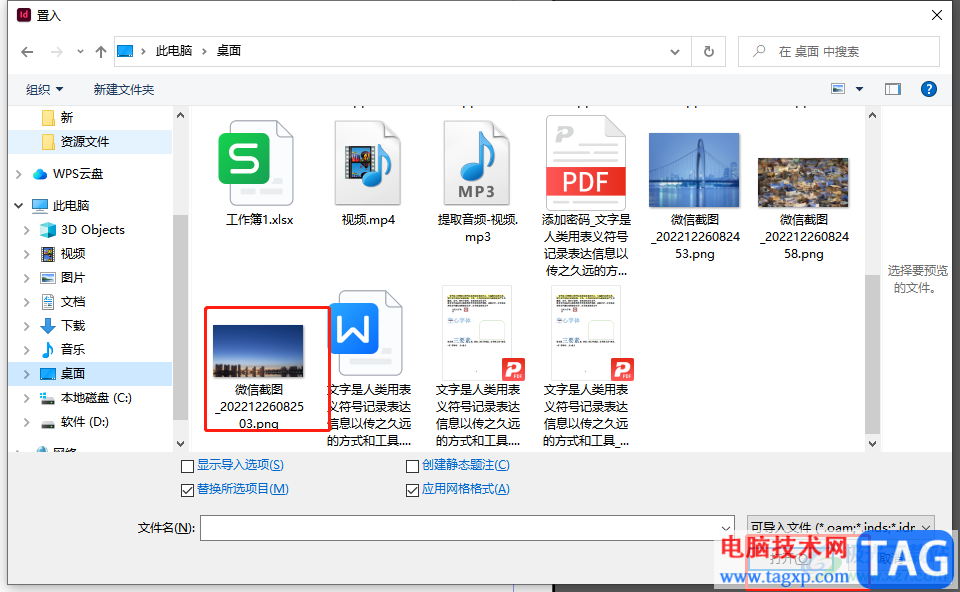Uncheck 应用网格格式(A) checkbox
The image size is (960, 592).
click(x=412, y=490)
